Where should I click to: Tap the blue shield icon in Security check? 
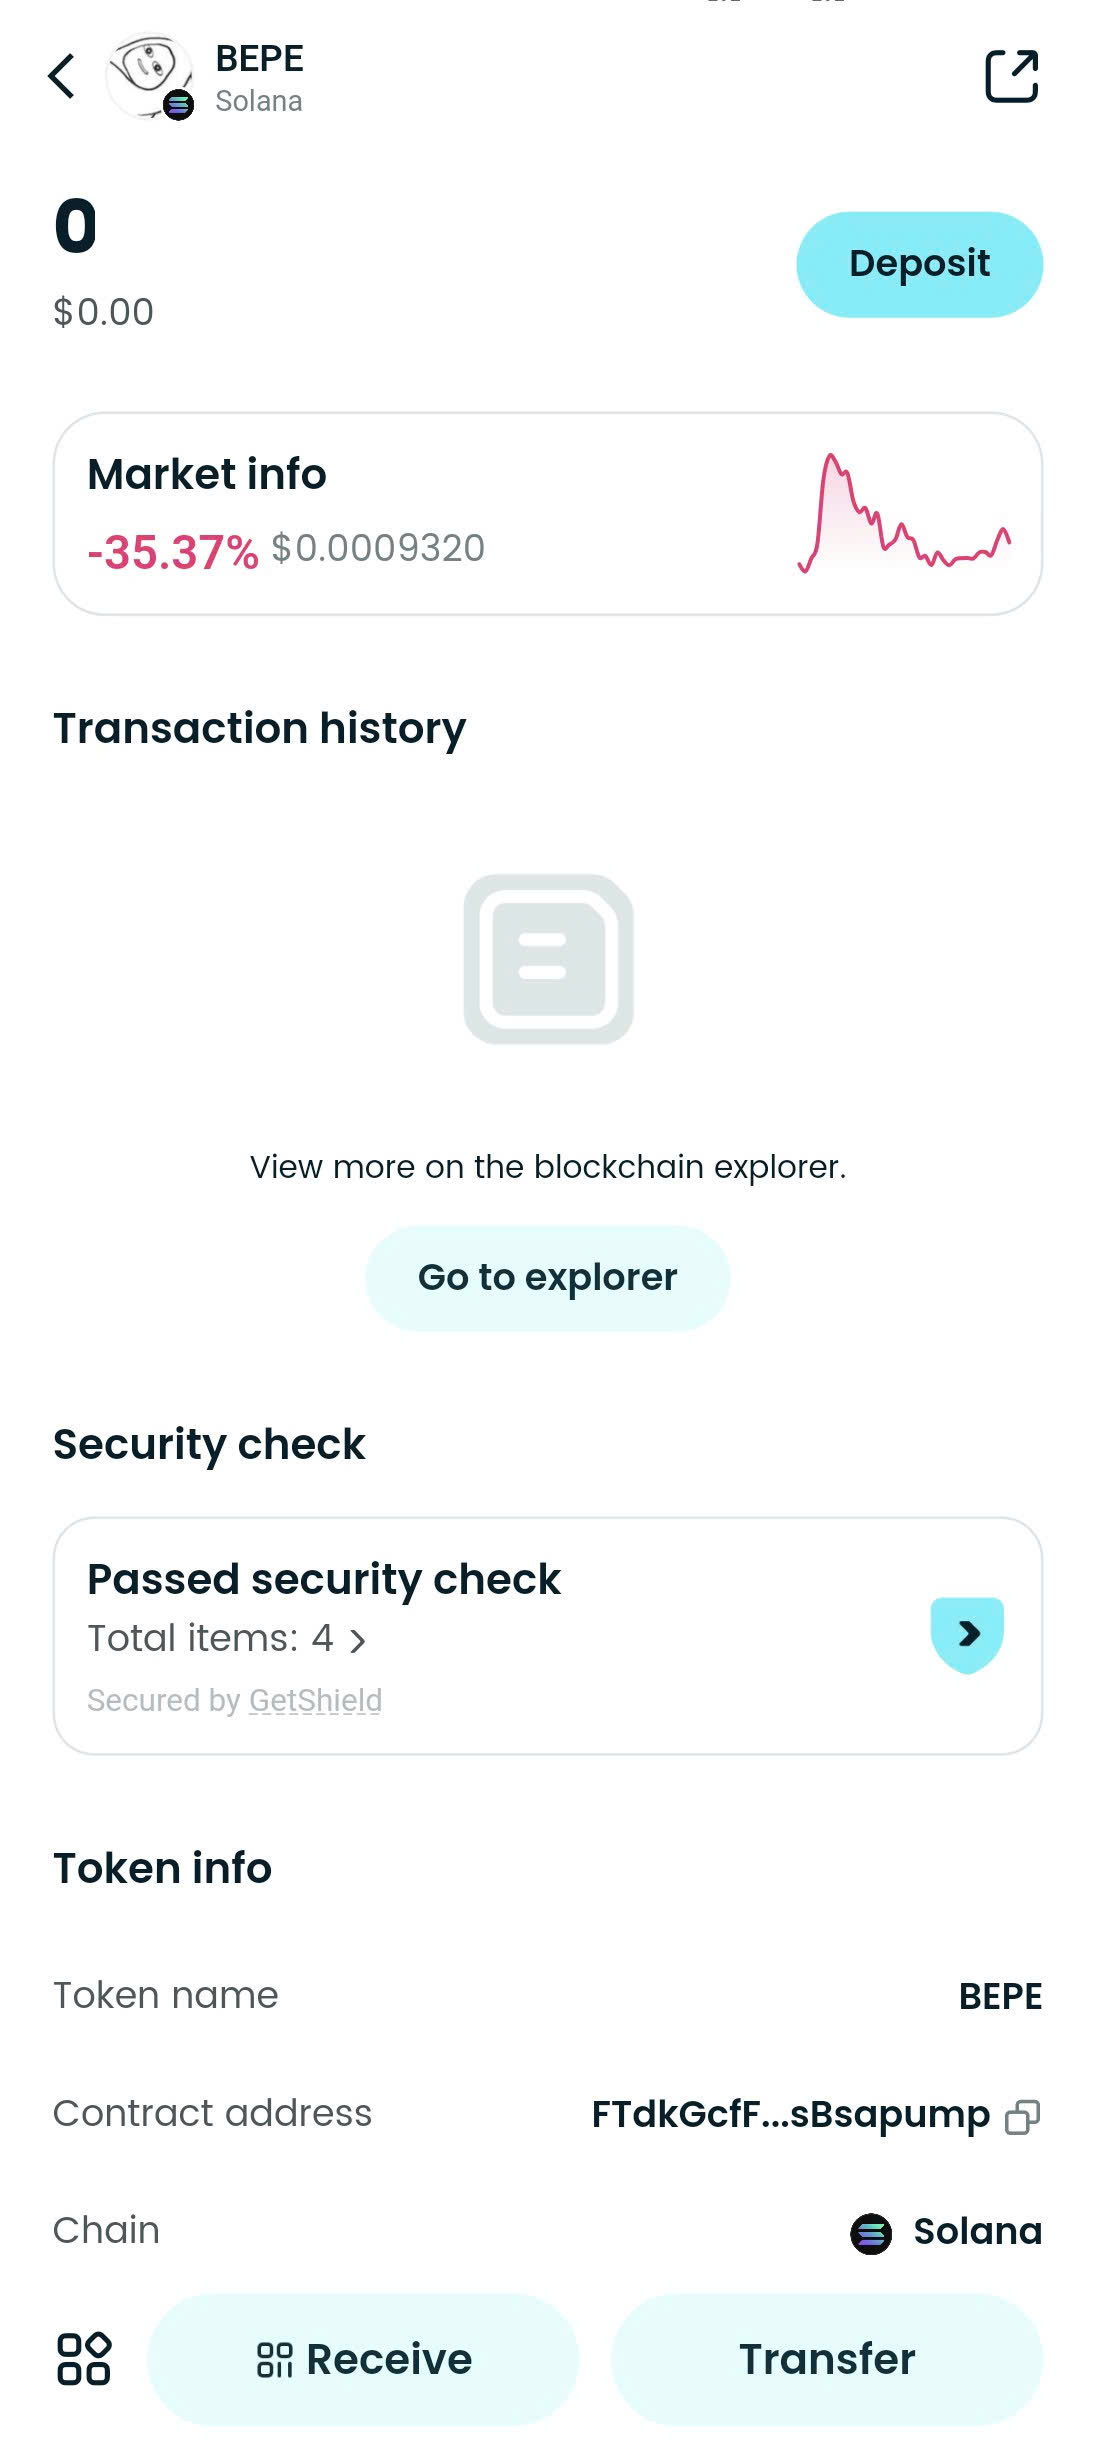click(967, 1634)
